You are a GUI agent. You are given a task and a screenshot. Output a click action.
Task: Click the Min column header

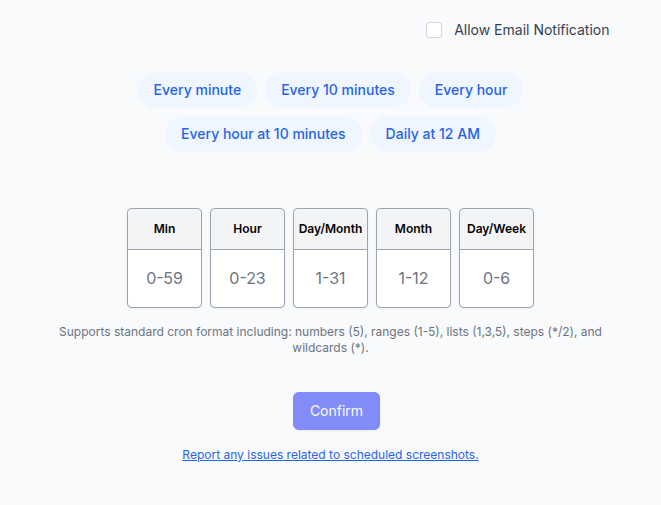click(x=165, y=229)
